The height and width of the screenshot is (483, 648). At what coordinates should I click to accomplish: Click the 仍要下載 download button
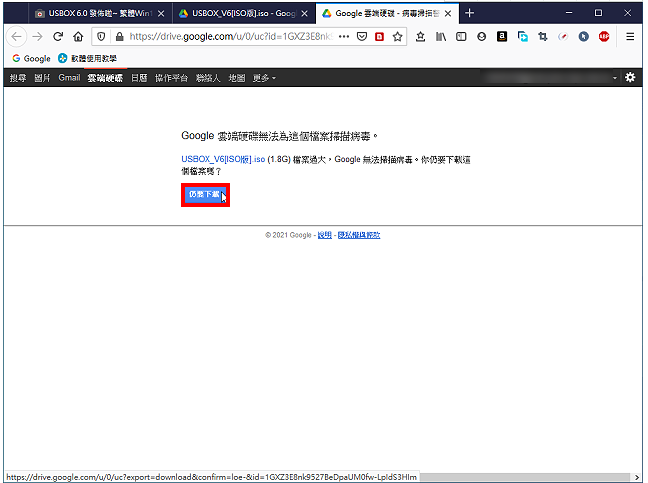tap(205, 195)
